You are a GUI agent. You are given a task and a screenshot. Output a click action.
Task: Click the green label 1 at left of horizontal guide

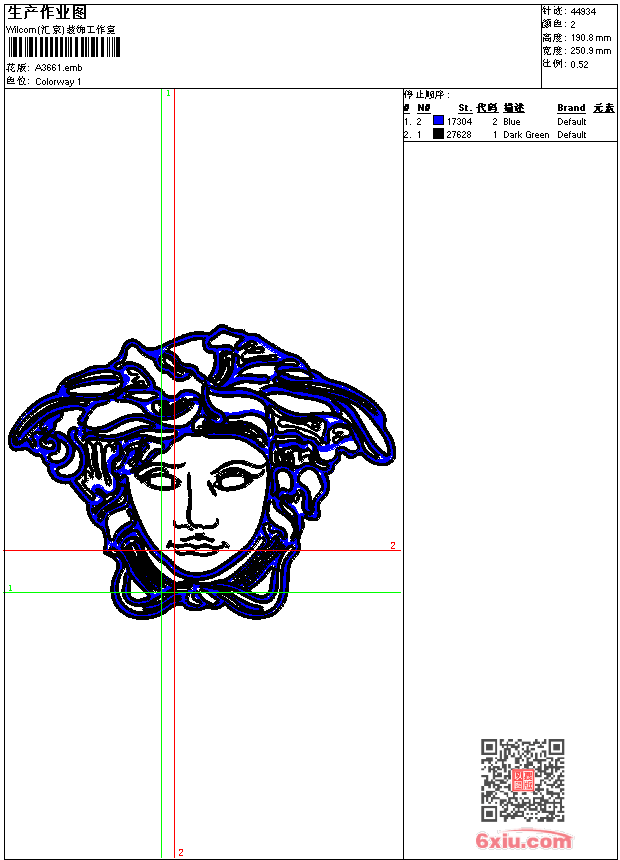(10, 588)
